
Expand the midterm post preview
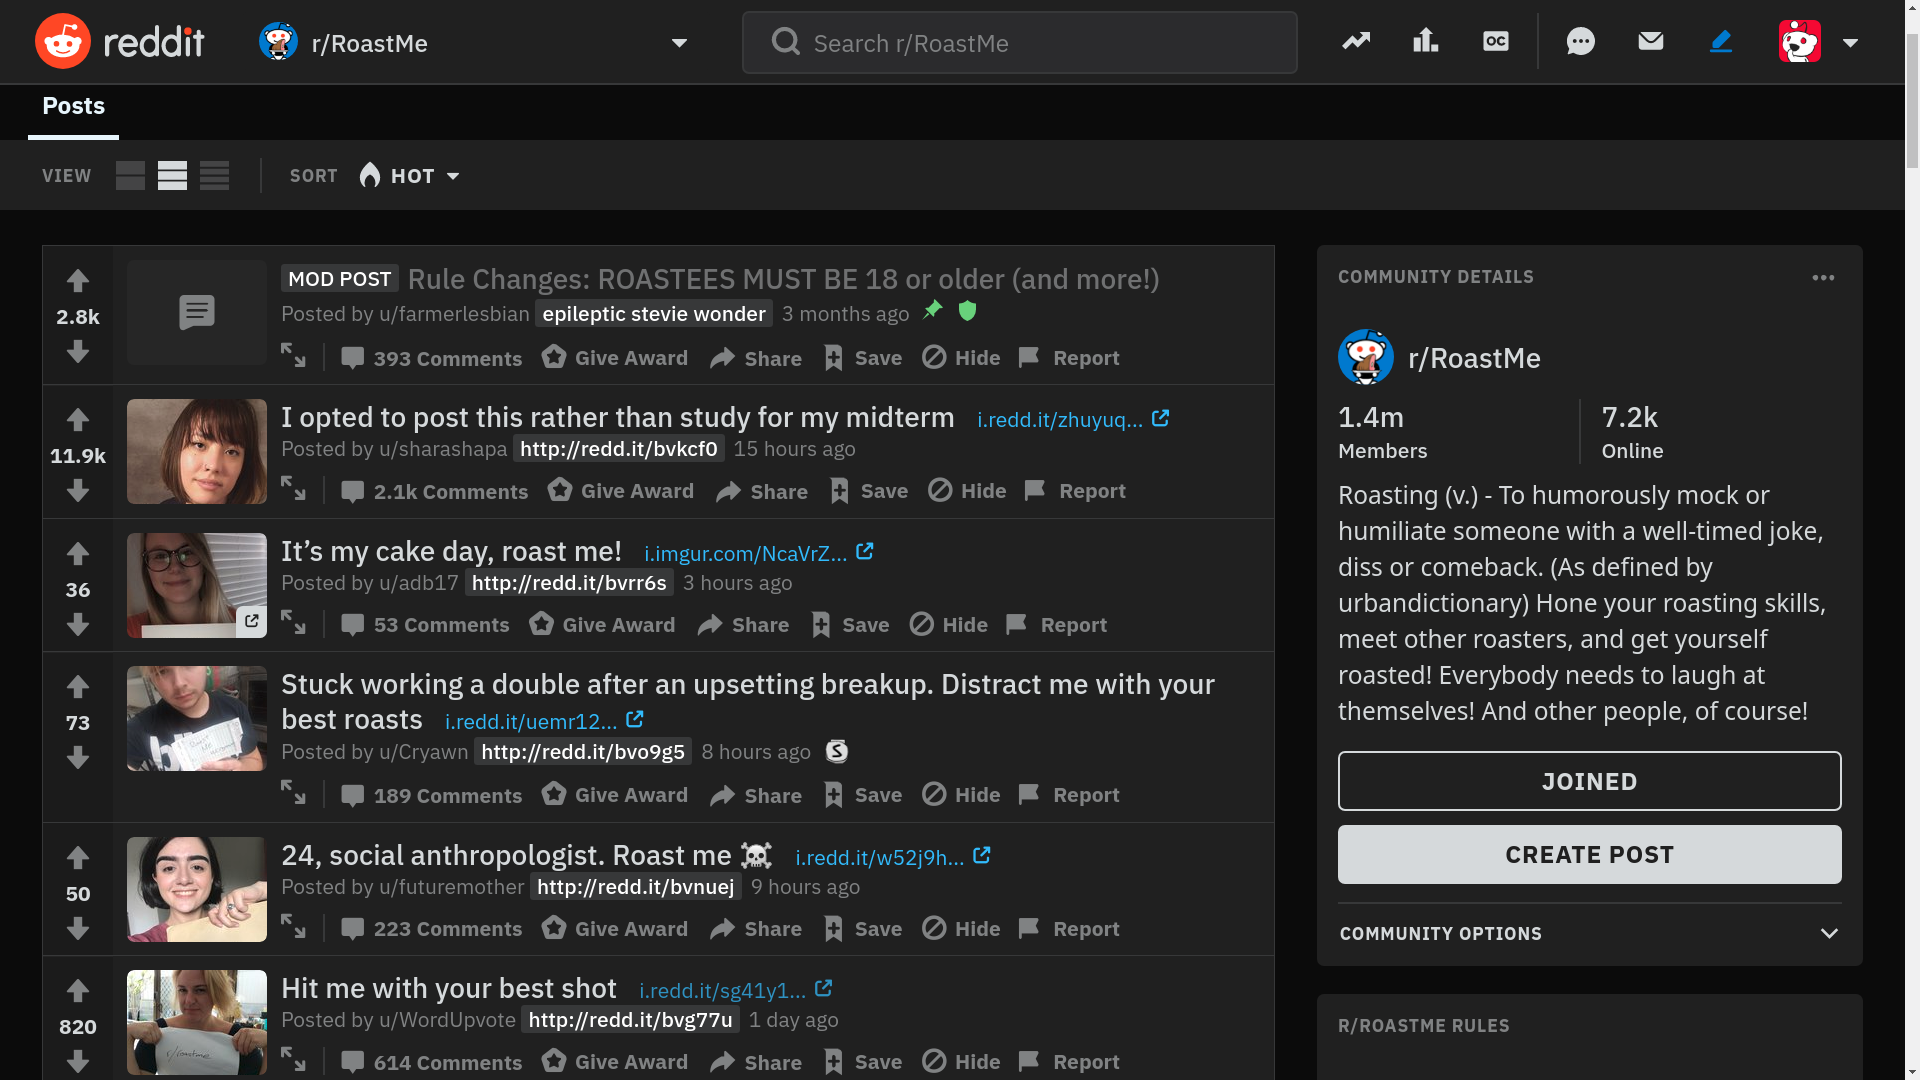(x=293, y=489)
